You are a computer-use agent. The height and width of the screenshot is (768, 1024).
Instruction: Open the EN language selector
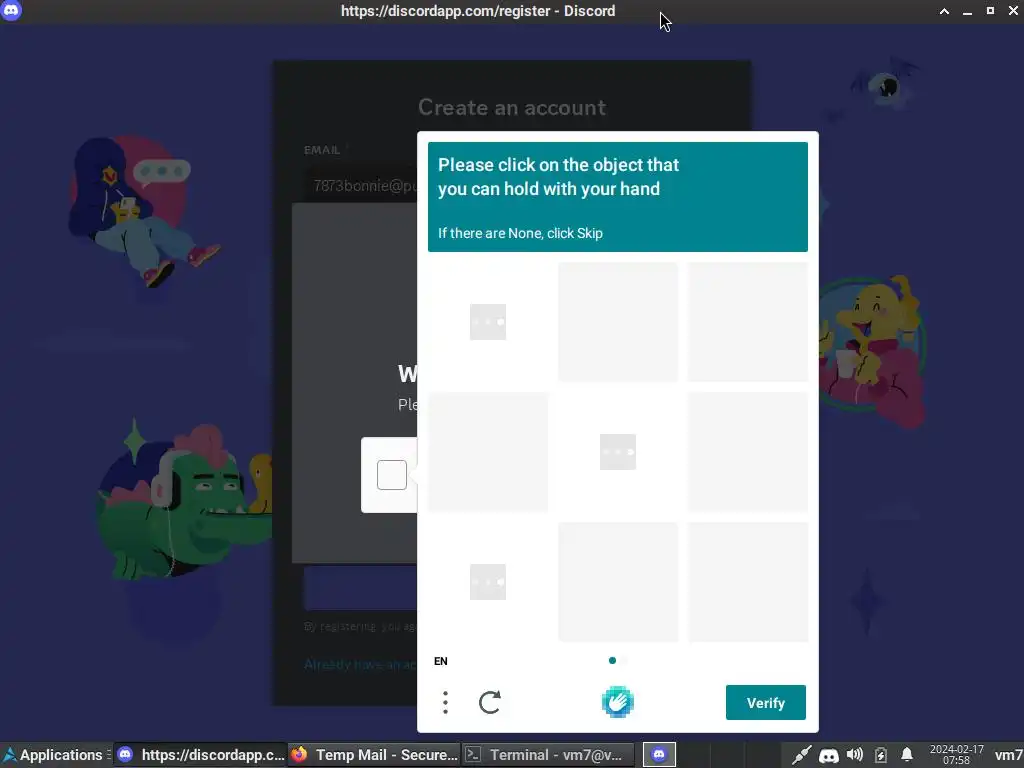pos(441,661)
